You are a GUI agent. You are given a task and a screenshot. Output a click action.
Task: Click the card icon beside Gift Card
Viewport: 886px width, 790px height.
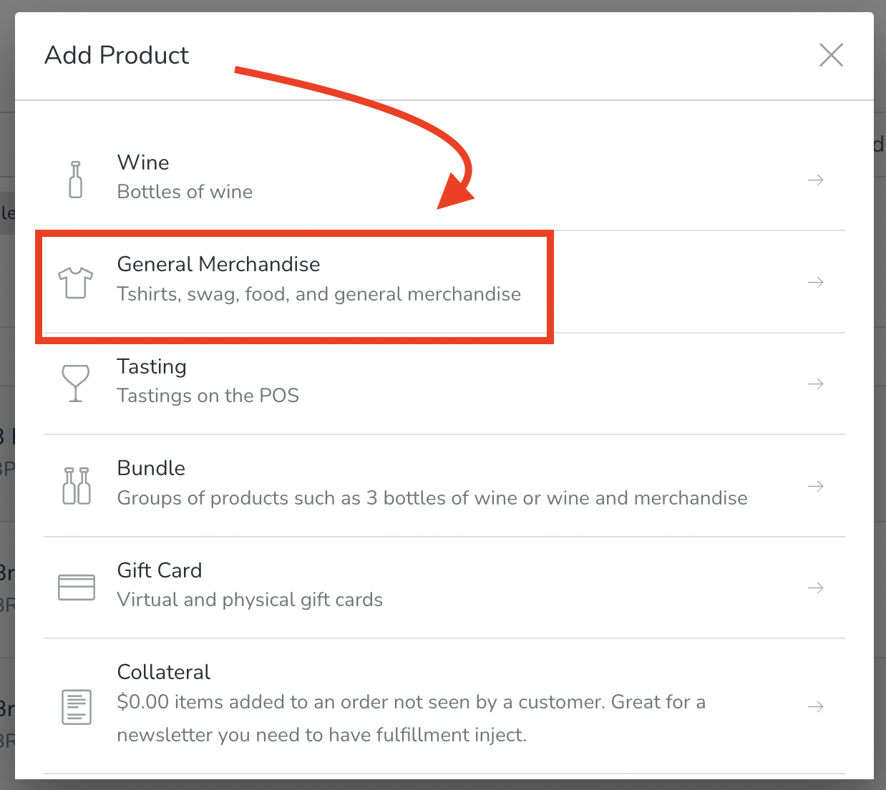point(77,586)
